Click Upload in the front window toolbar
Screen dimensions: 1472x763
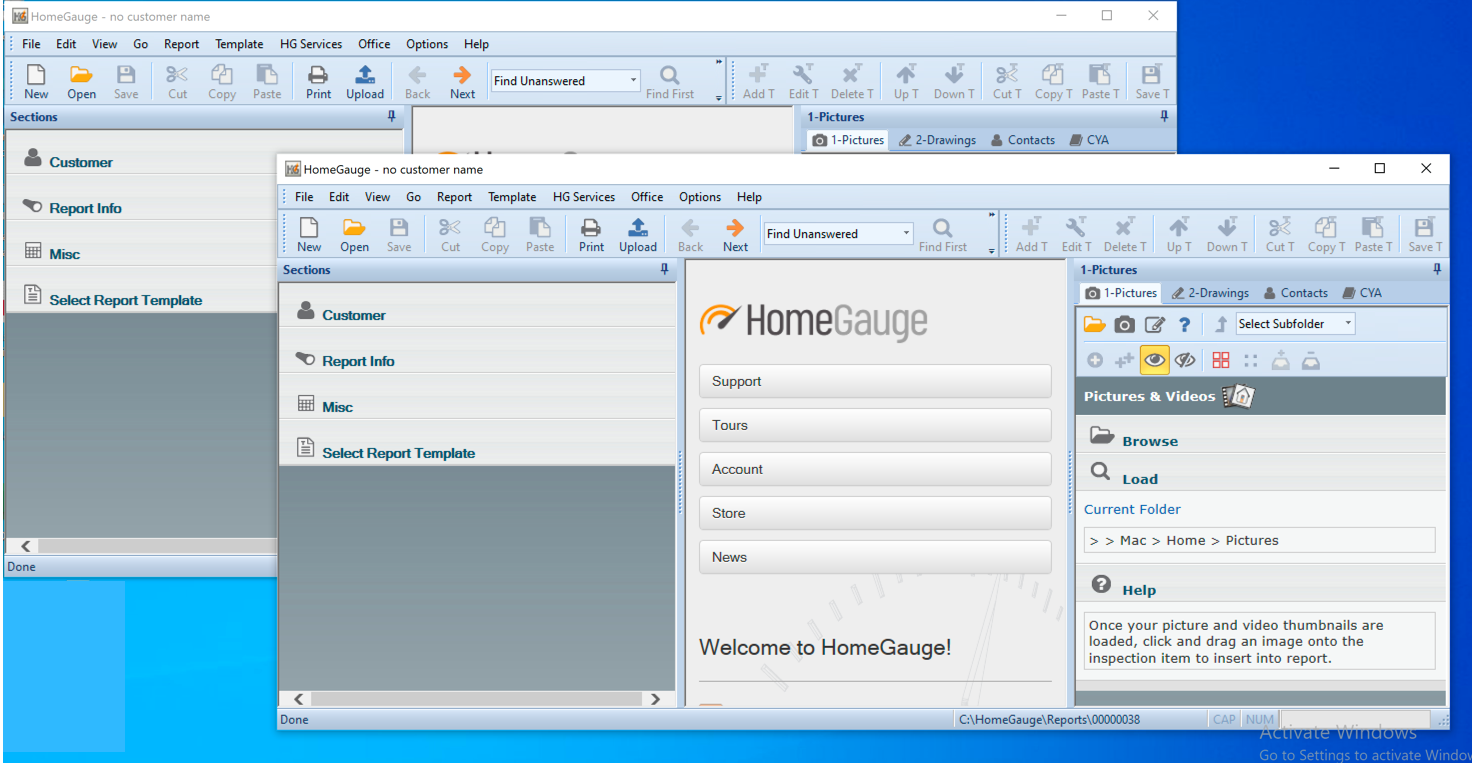click(637, 235)
